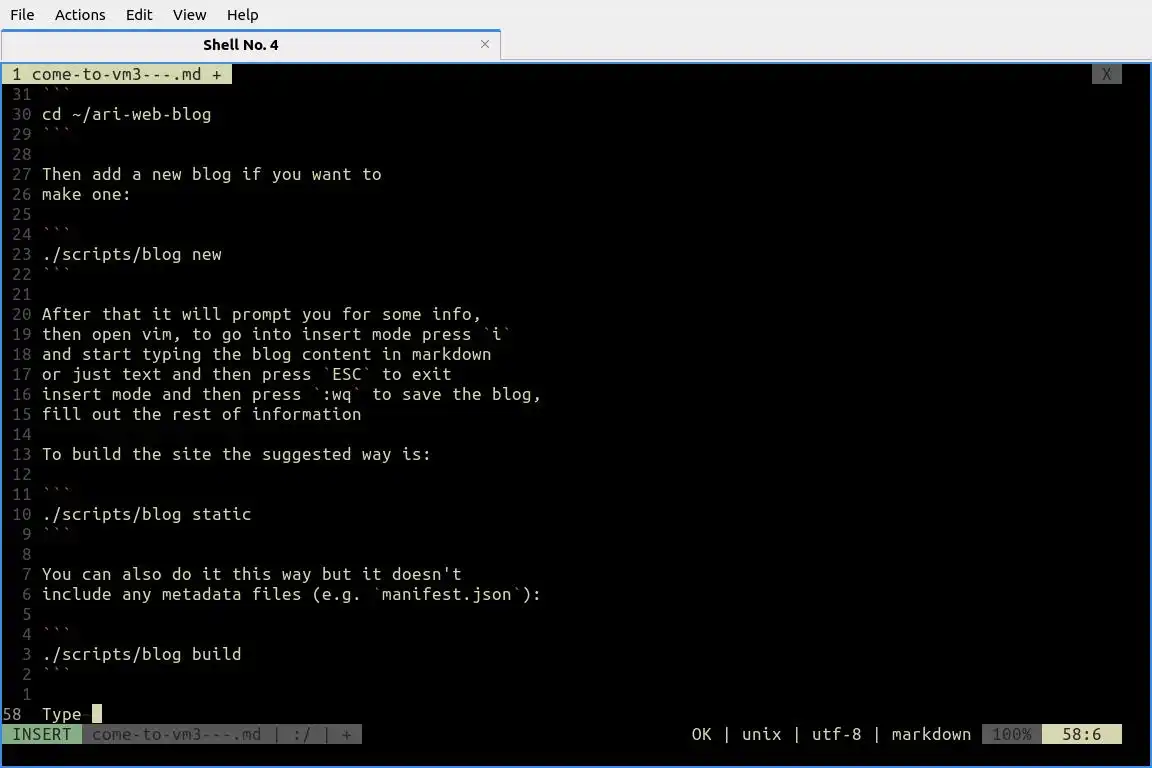The height and width of the screenshot is (768, 1152).
Task: Click the line 'make one:'
Action: [86, 195]
